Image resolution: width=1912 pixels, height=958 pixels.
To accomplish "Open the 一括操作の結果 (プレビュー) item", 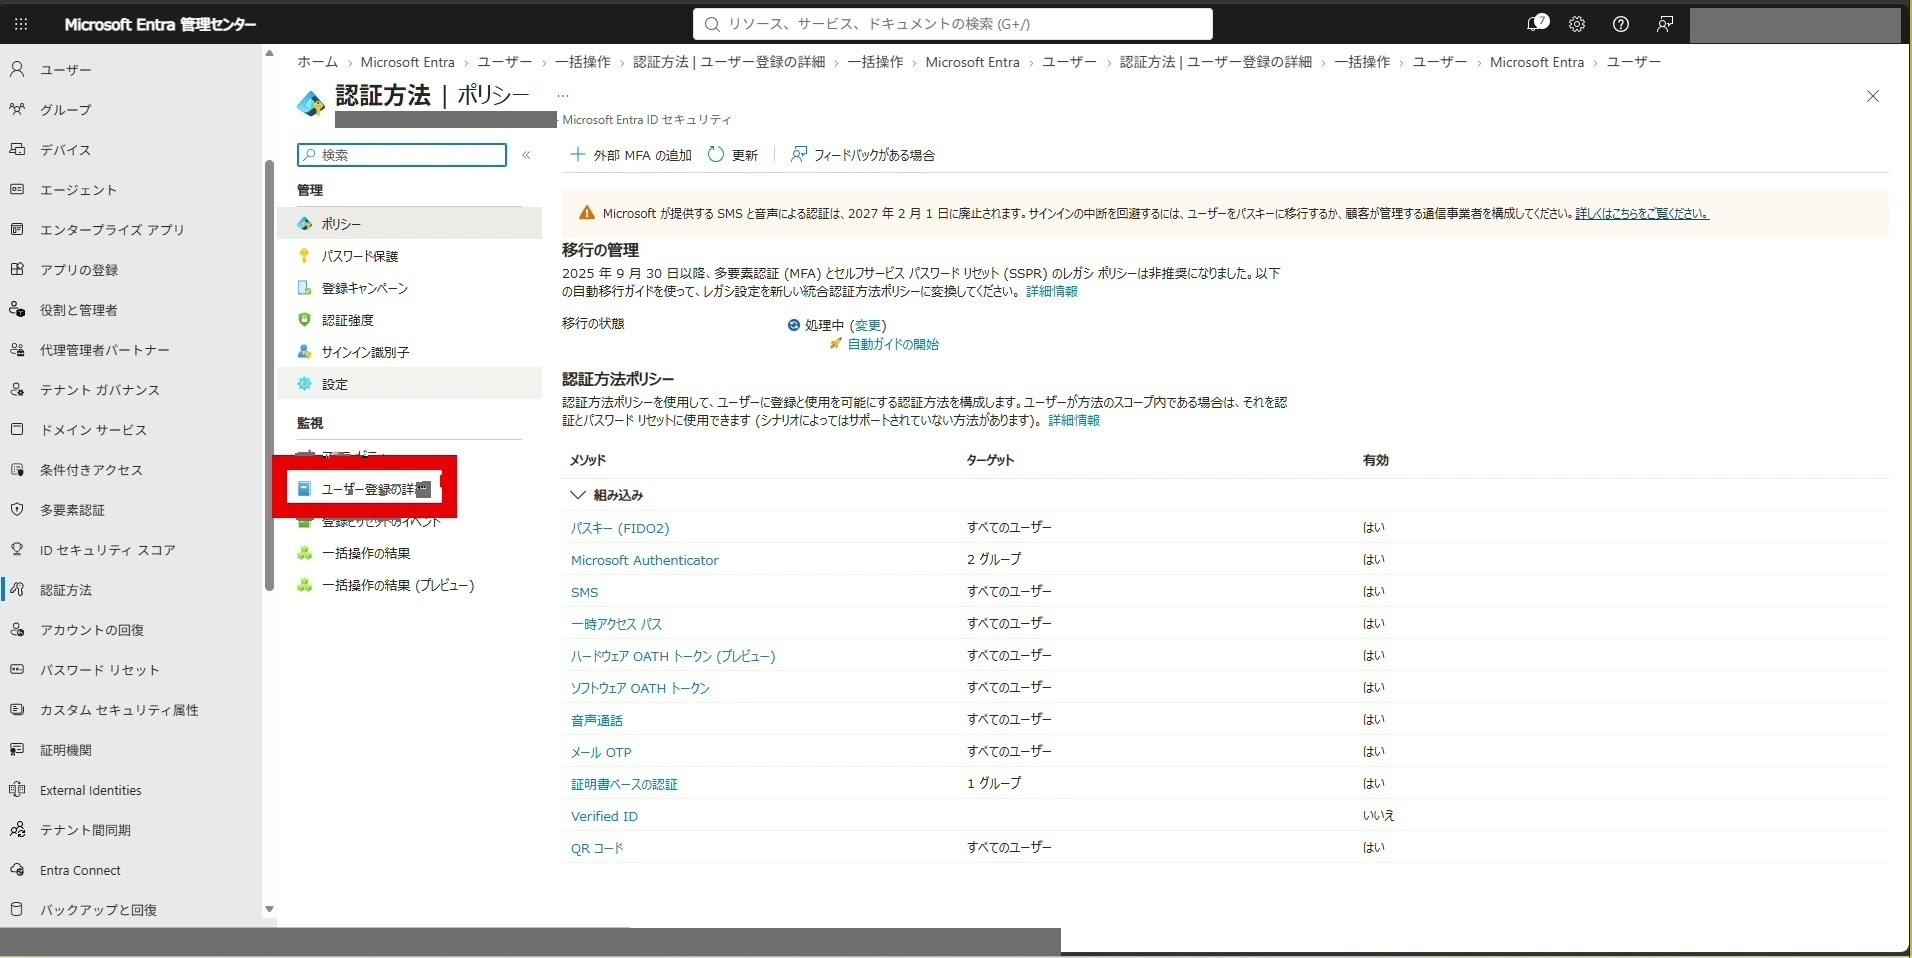I will point(398,586).
